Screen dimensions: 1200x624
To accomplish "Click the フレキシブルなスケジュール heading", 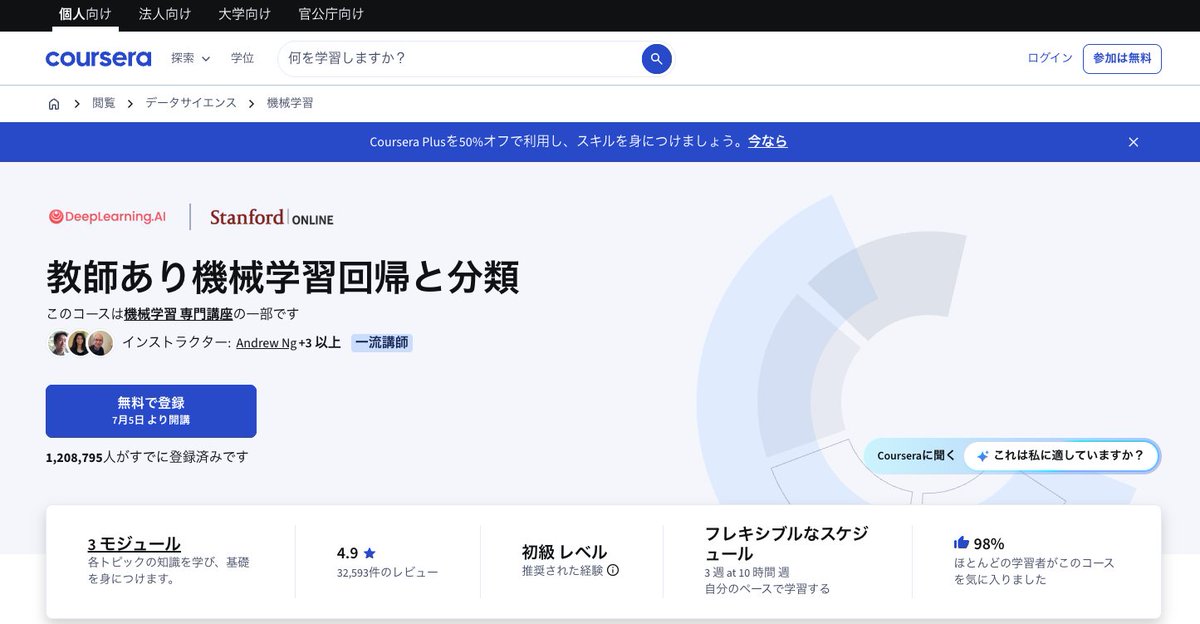I will click(787, 543).
